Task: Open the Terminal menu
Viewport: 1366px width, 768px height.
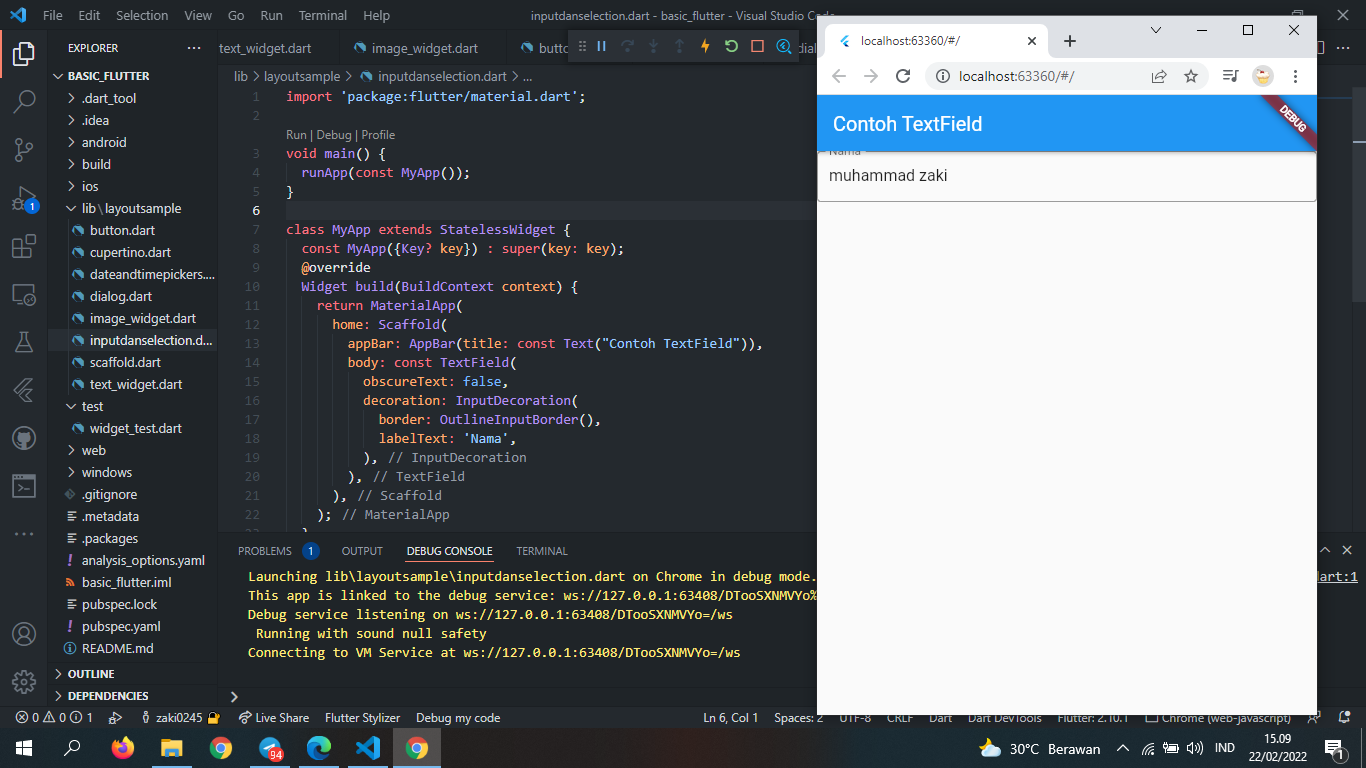Action: 322,15
